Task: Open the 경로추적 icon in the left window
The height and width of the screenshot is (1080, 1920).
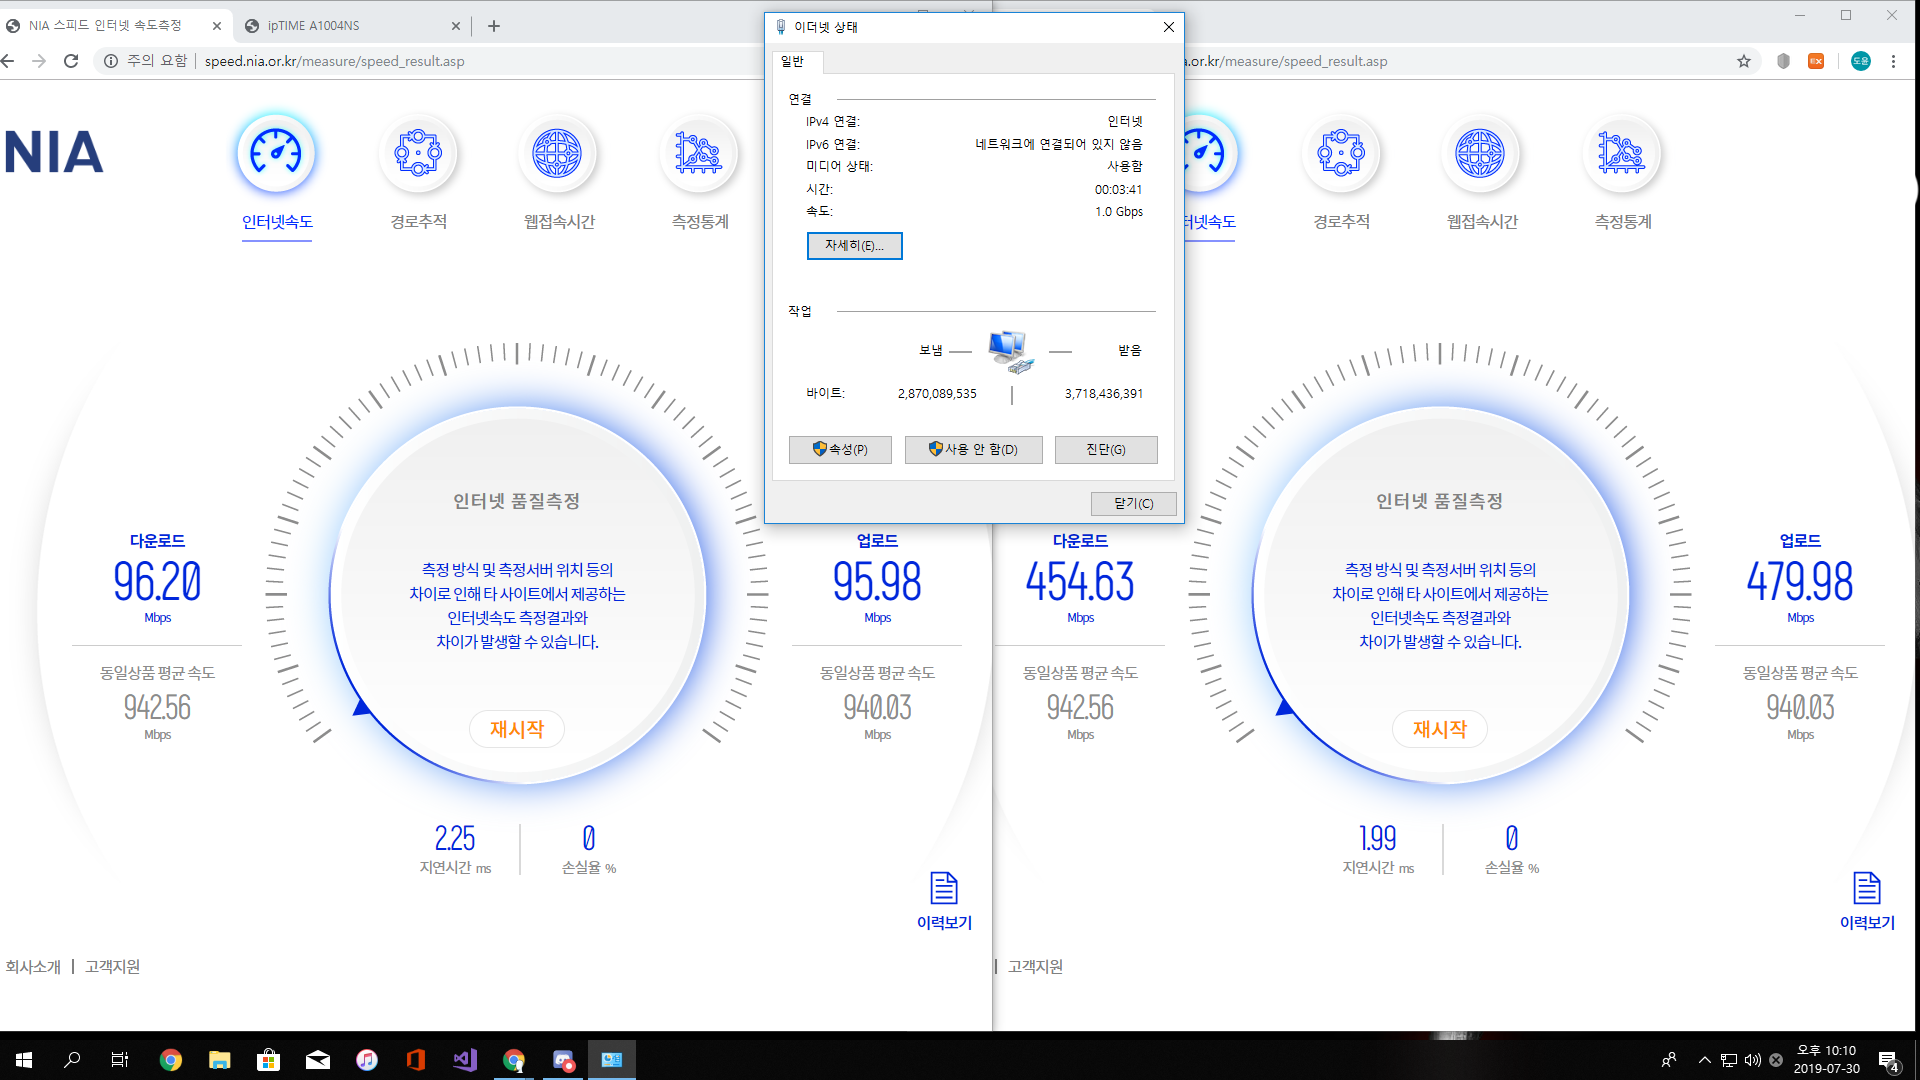Action: (x=418, y=153)
